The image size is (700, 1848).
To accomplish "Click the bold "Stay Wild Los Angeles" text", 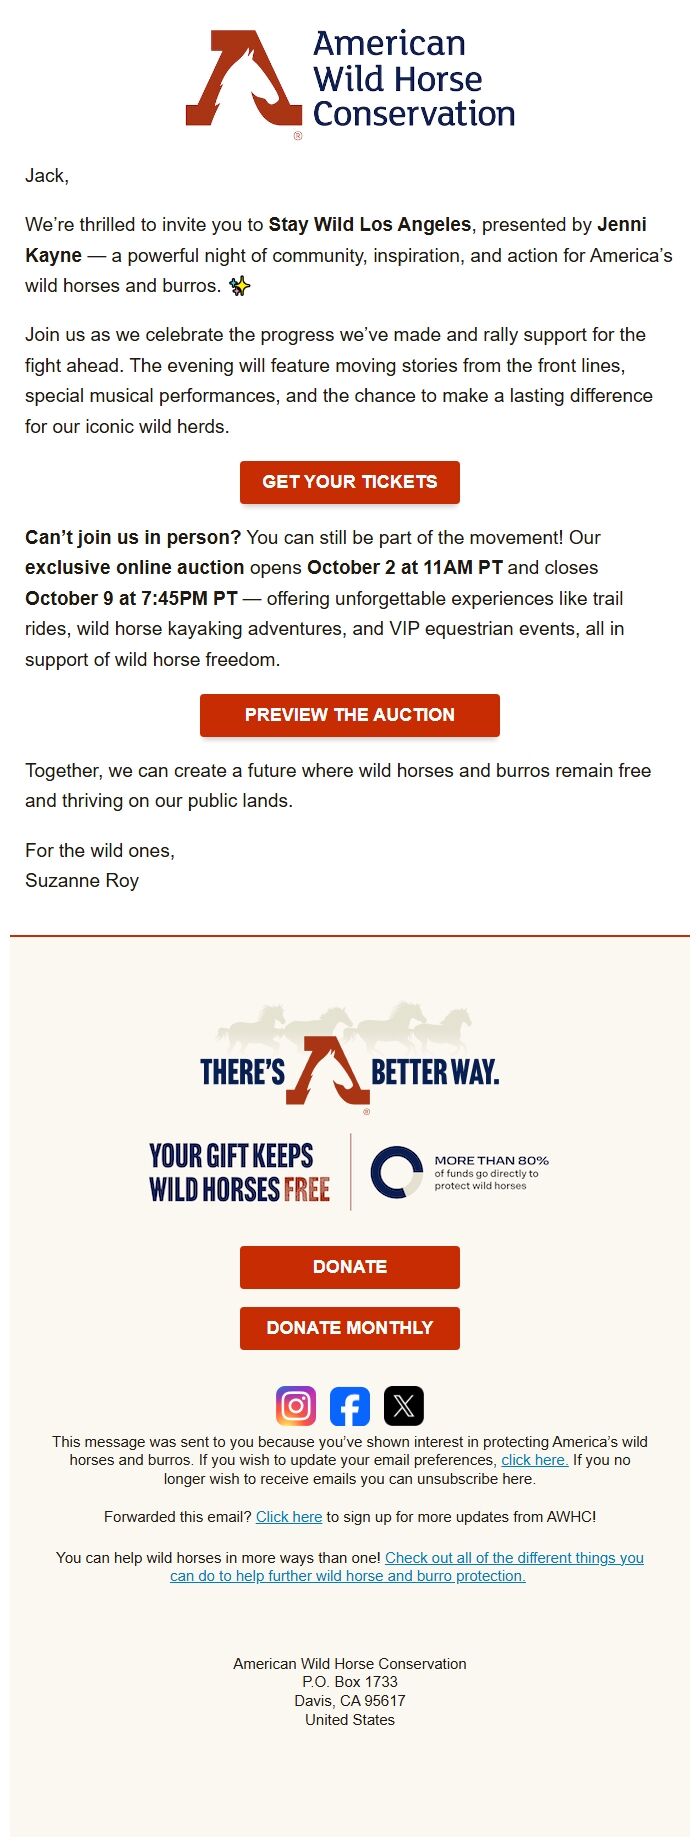I will pos(370,225).
